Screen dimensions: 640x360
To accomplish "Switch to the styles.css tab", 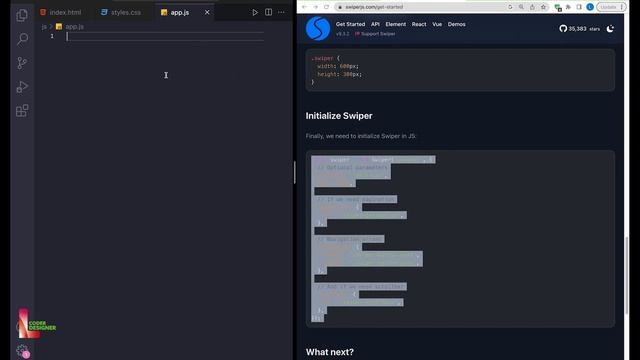I will click(121, 13).
